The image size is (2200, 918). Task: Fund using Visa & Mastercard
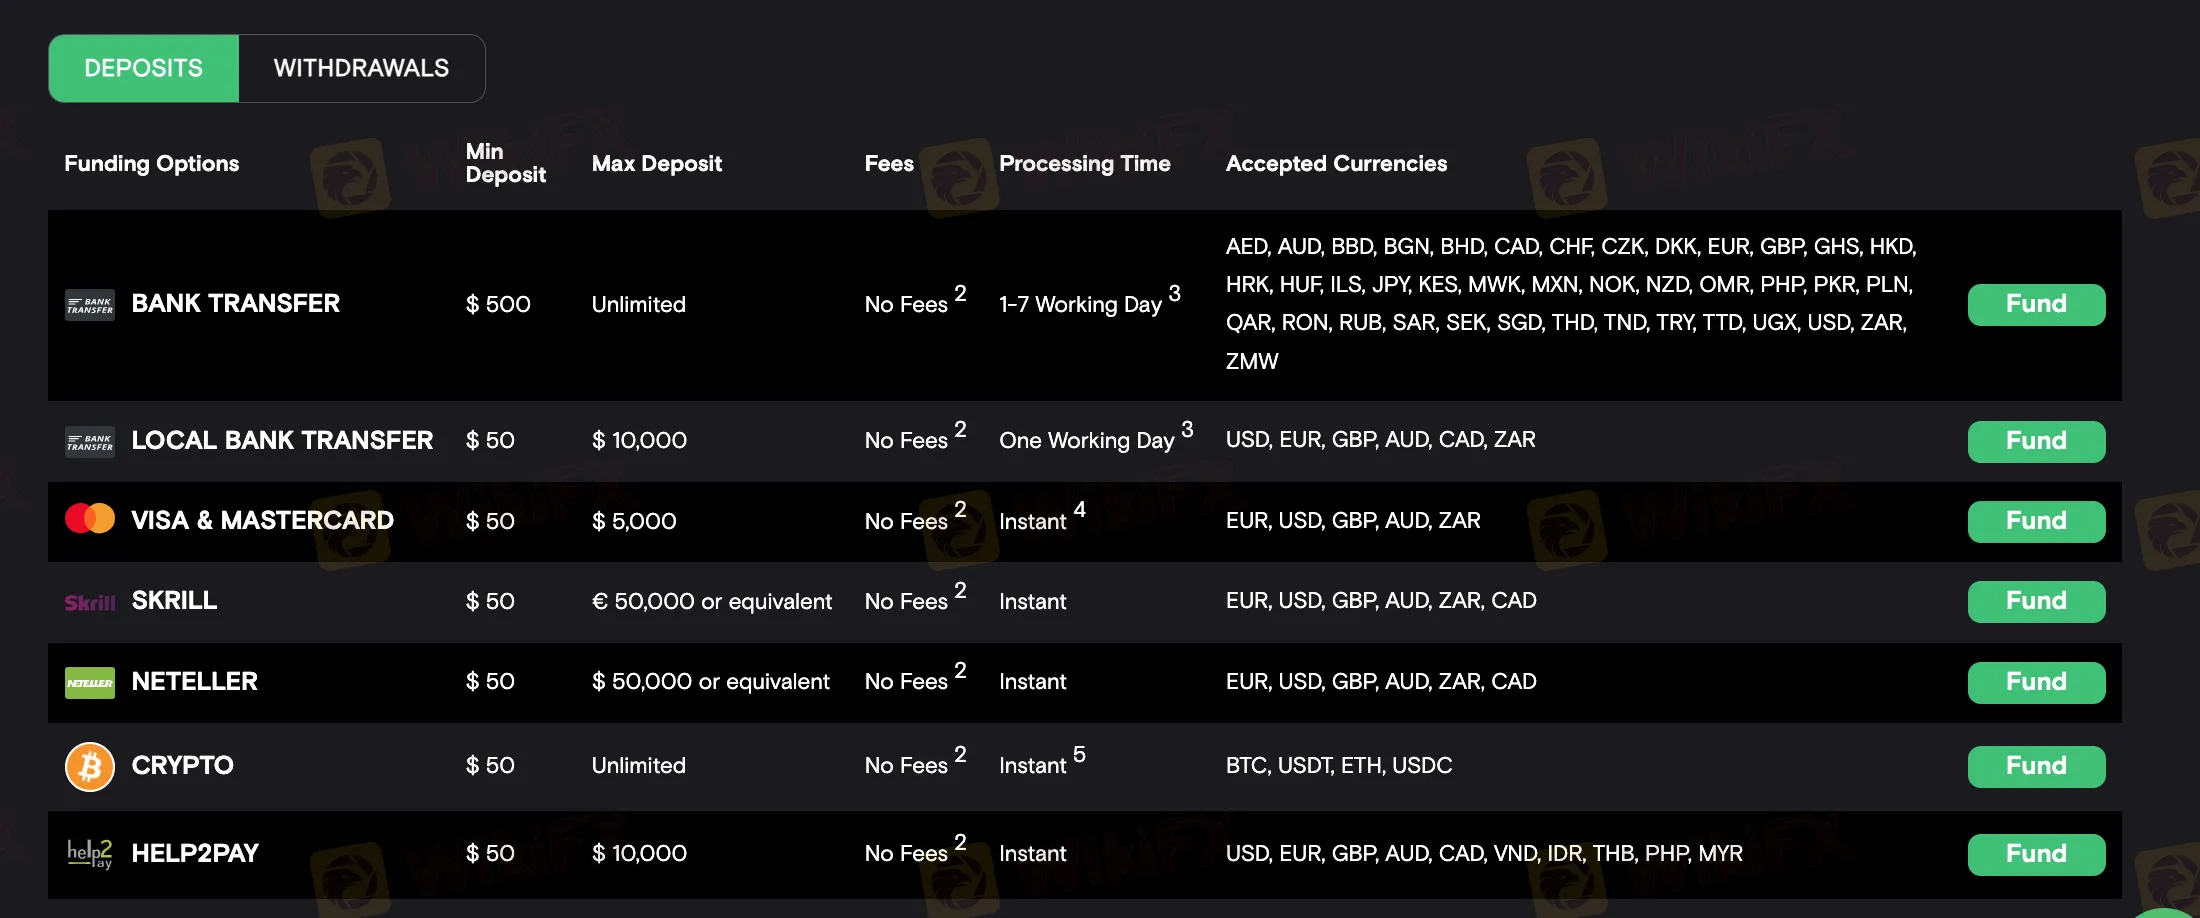coord(2036,521)
